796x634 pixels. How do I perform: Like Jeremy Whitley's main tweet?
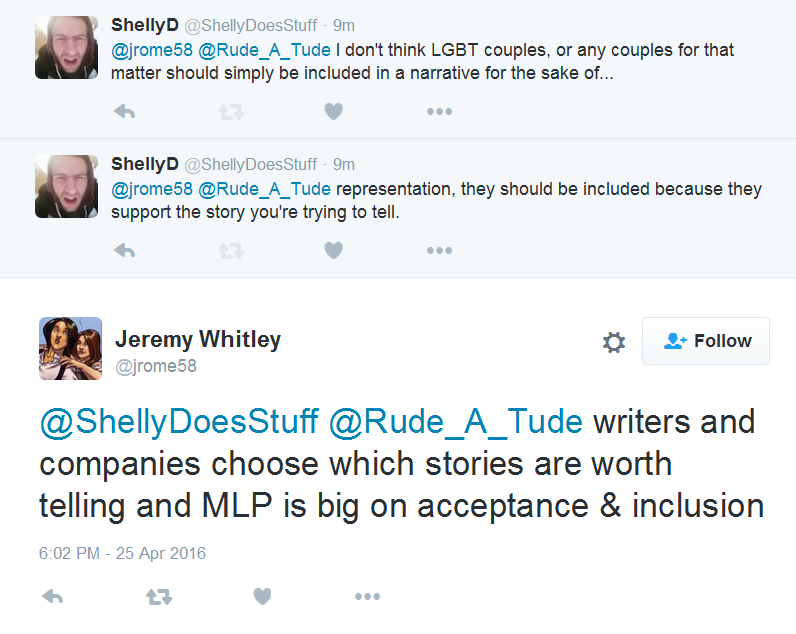pyautogui.click(x=262, y=597)
